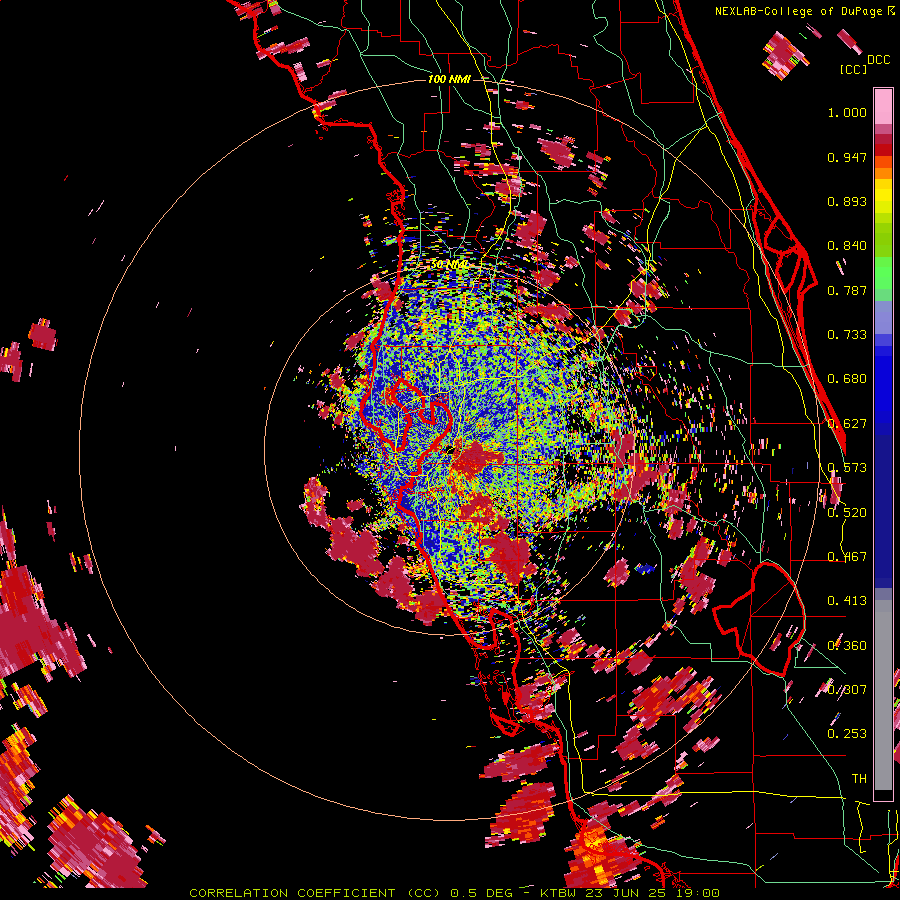Click the 0.253 legend value

click(847, 734)
